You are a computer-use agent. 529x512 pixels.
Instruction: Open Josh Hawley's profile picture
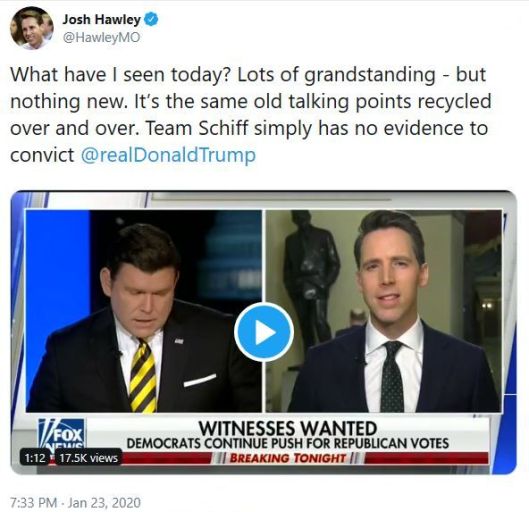pyautogui.click(x=32, y=28)
